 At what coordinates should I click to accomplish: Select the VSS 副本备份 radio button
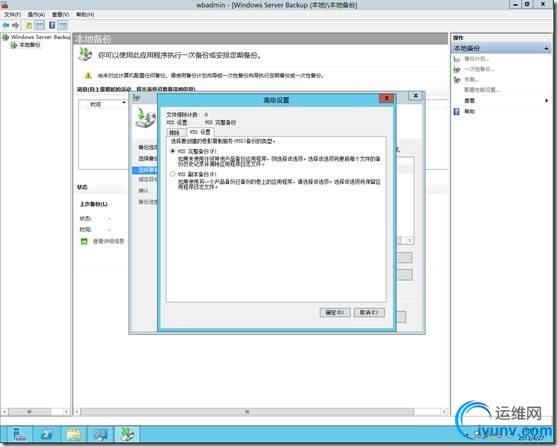pos(173,174)
